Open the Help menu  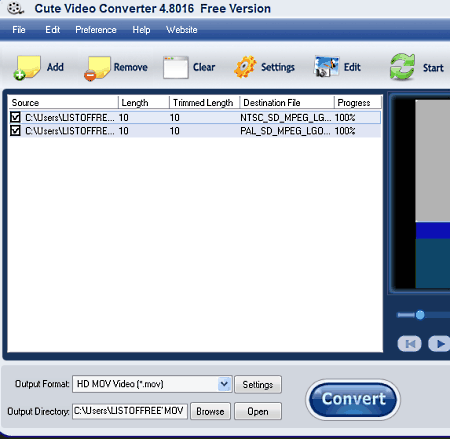point(141,30)
